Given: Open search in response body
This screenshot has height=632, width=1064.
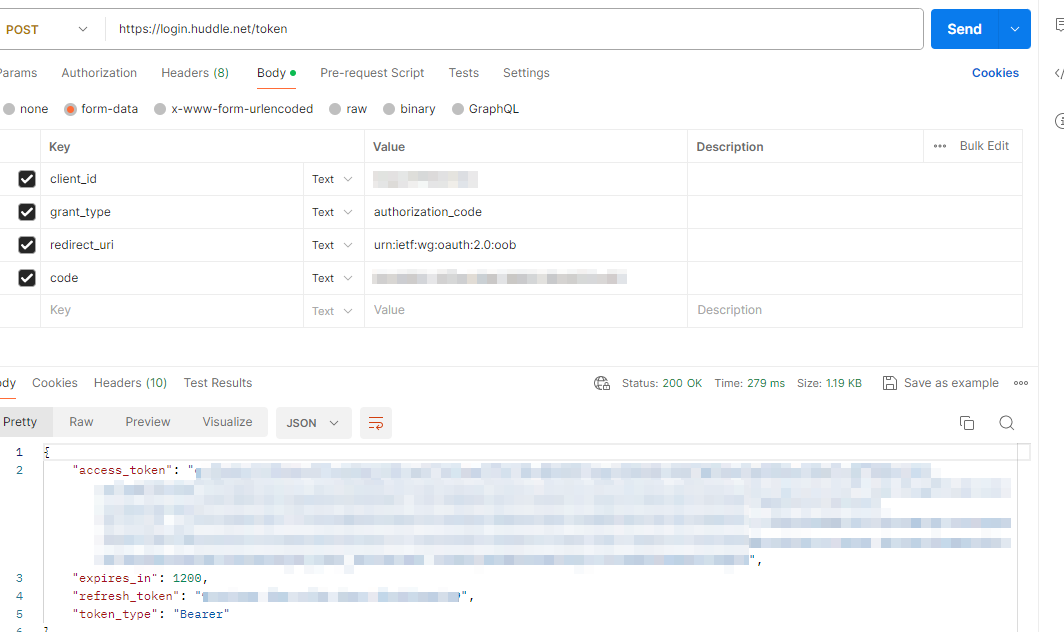Looking at the screenshot, I should 1006,423.
